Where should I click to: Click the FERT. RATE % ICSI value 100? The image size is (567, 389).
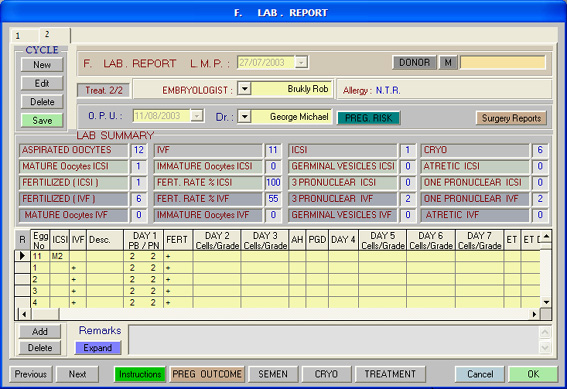(x=273, y=182)
